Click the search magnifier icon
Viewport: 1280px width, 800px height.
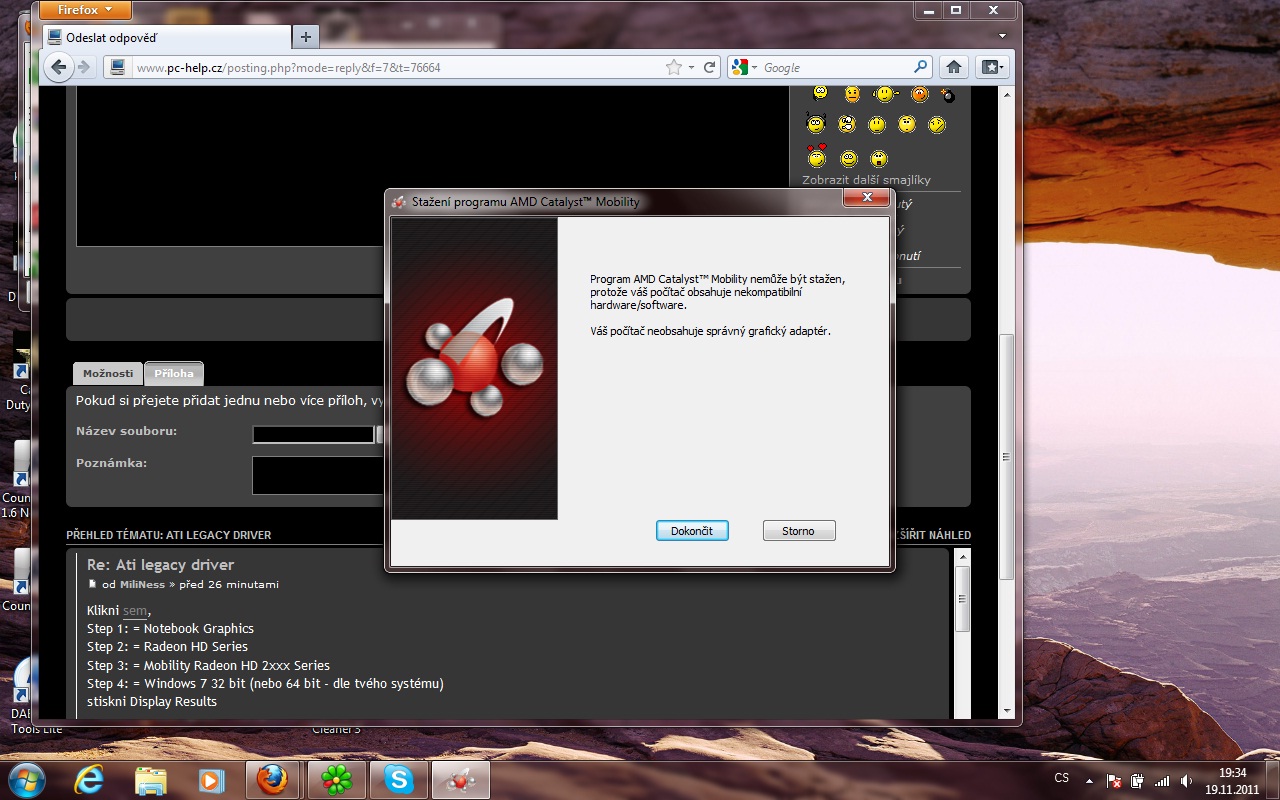point(921,68)
